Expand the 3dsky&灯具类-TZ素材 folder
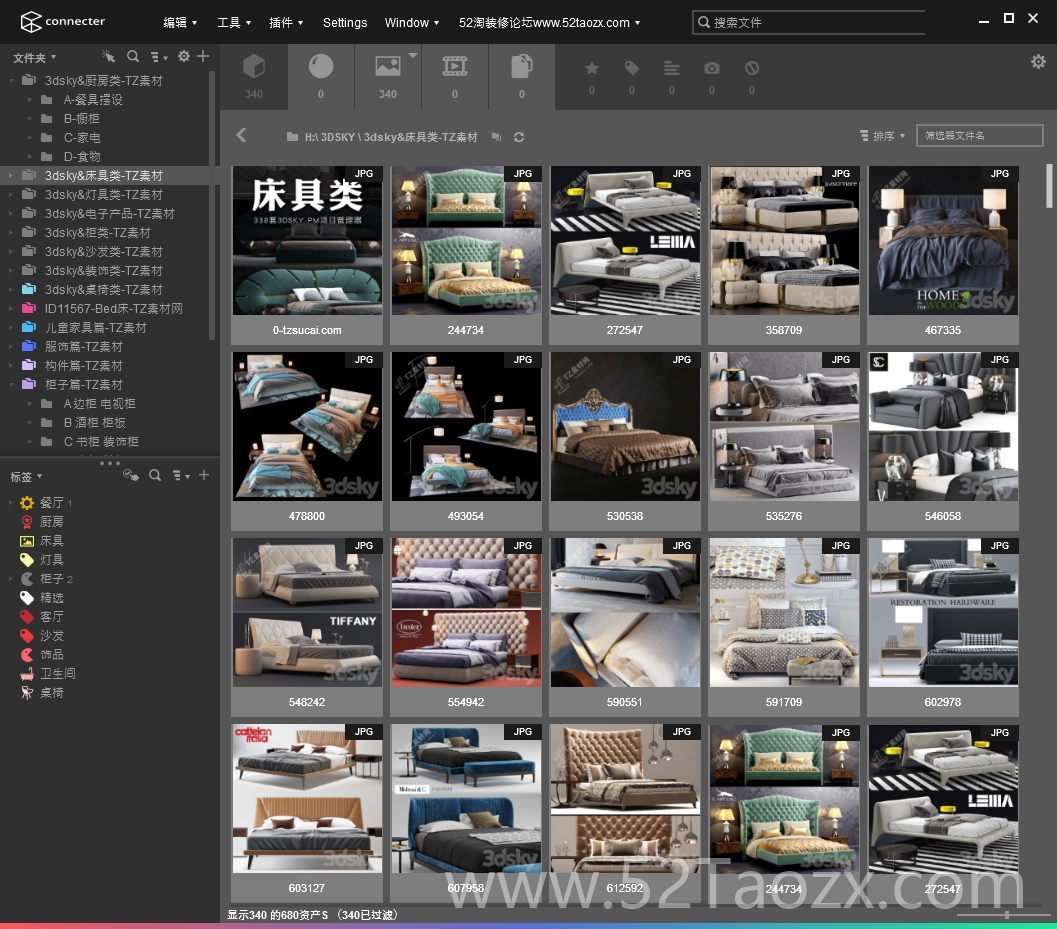 pyautogui.click(x=11, y=195)
